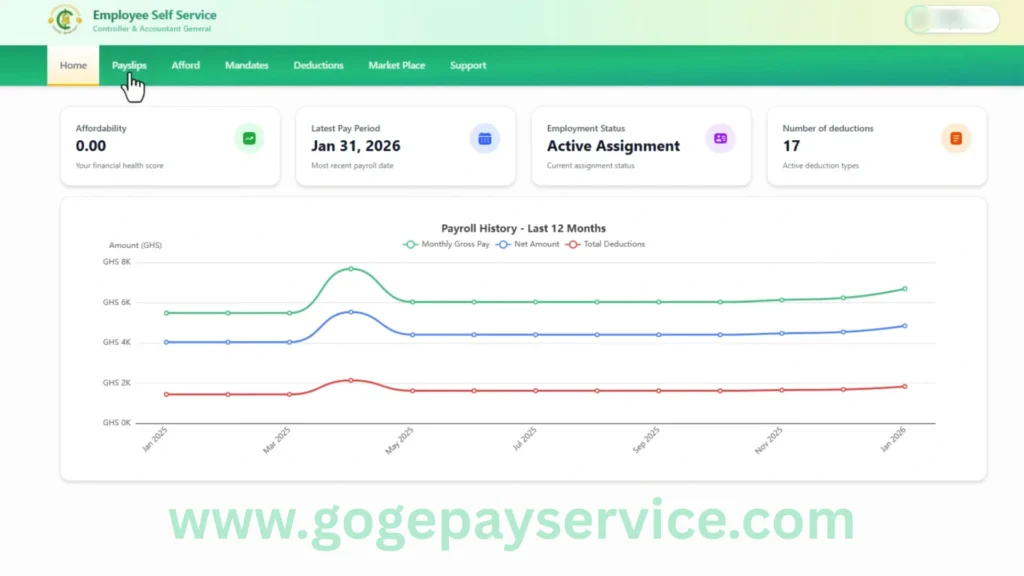Click the Number of deductions card
The width and height of the screenshot is (1024, 576).
coord(877,146)
